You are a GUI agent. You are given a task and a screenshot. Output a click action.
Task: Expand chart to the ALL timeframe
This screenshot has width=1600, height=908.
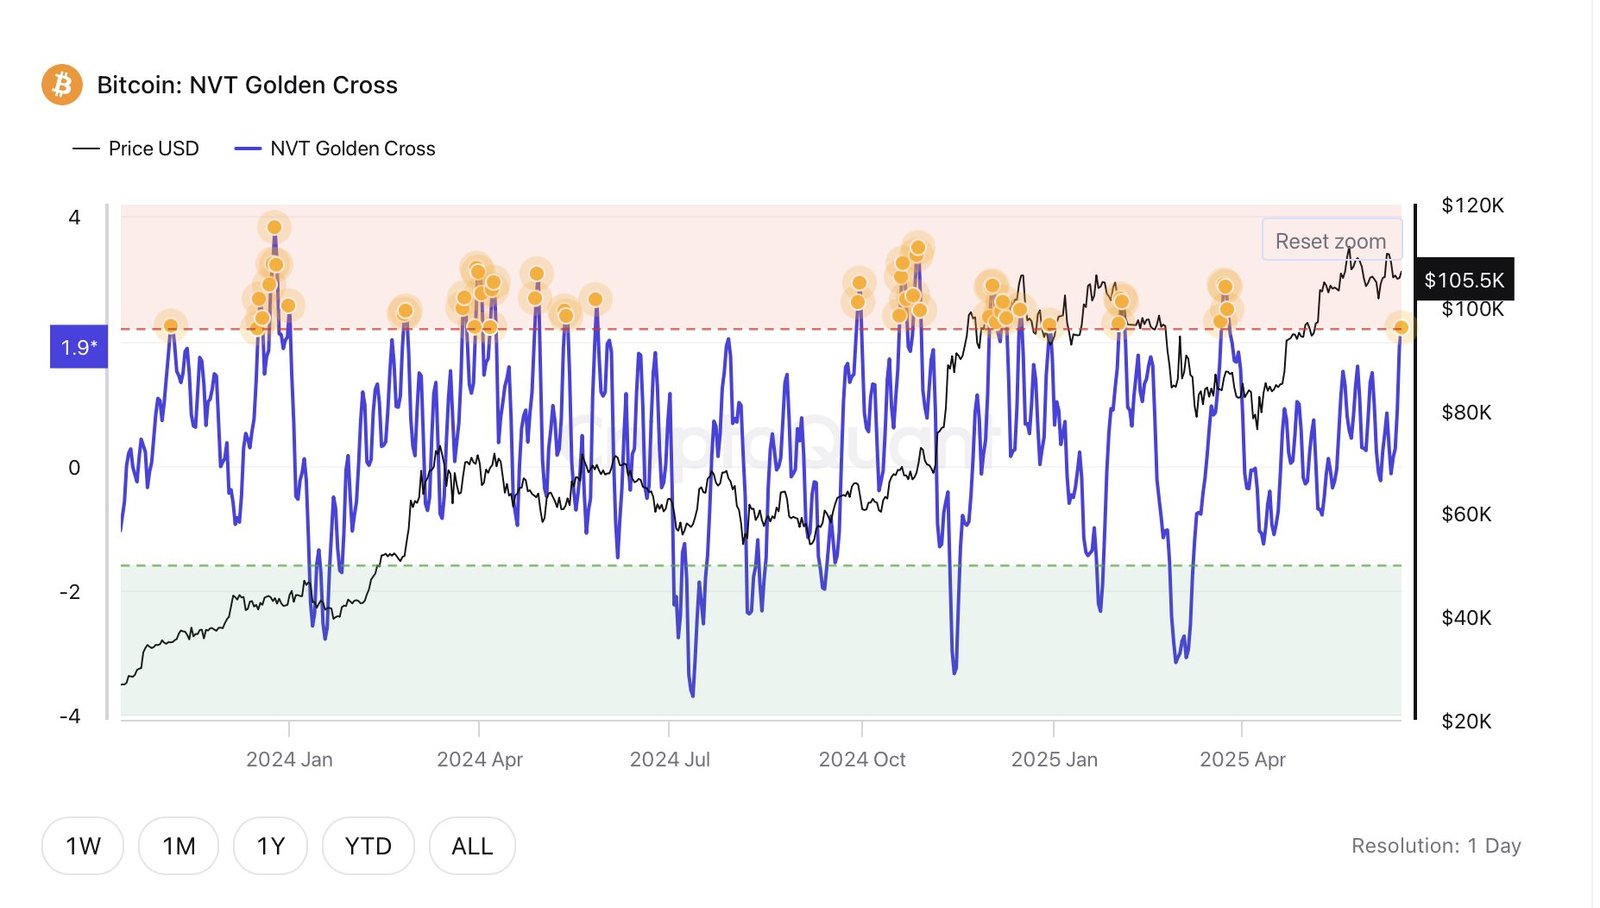[x=471, y=845]
